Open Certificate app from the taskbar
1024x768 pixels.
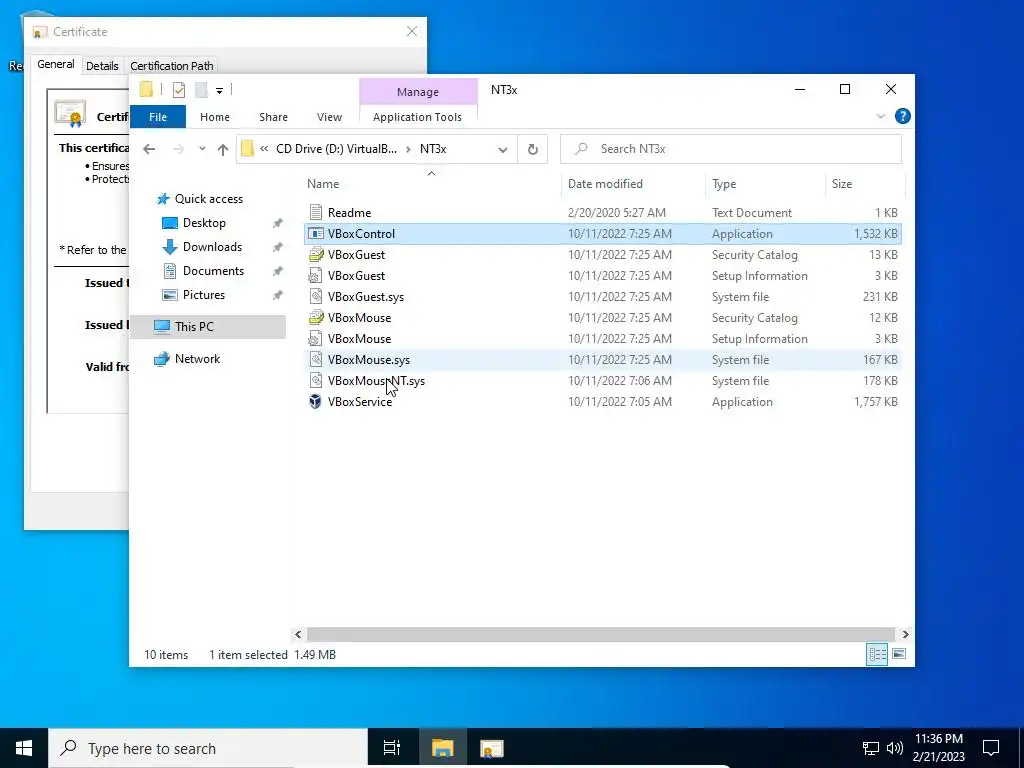coord(491,748)
